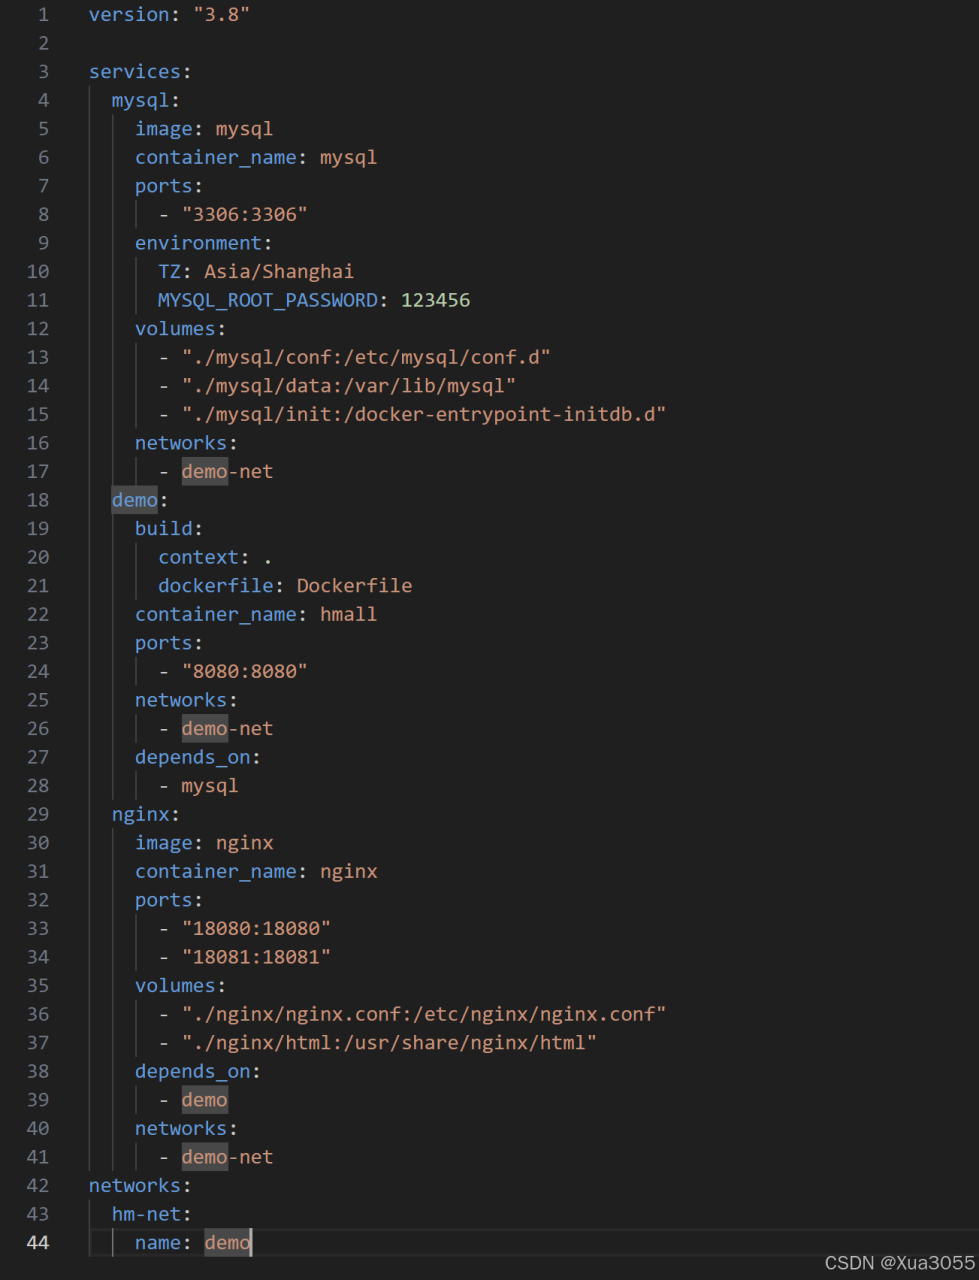Viewport: 979px width, 1280px height.
Task: Click the CSDN @Xua3055 watermark
Action: (x=899, y=1263)
